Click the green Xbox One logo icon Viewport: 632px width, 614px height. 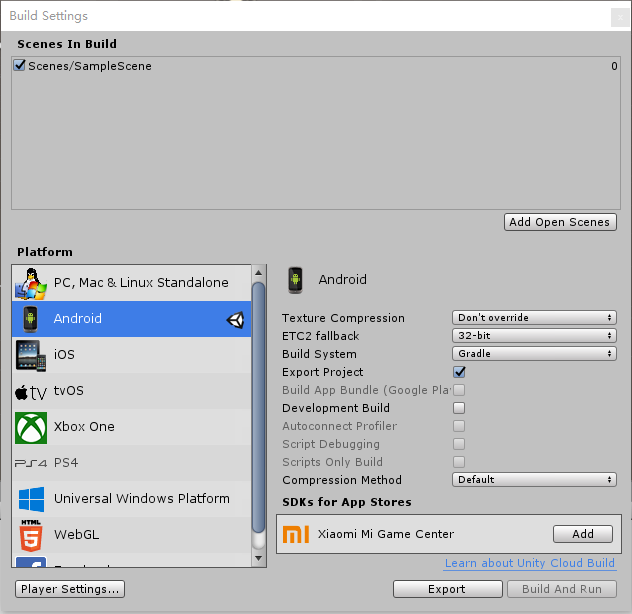tap(31, 427)
